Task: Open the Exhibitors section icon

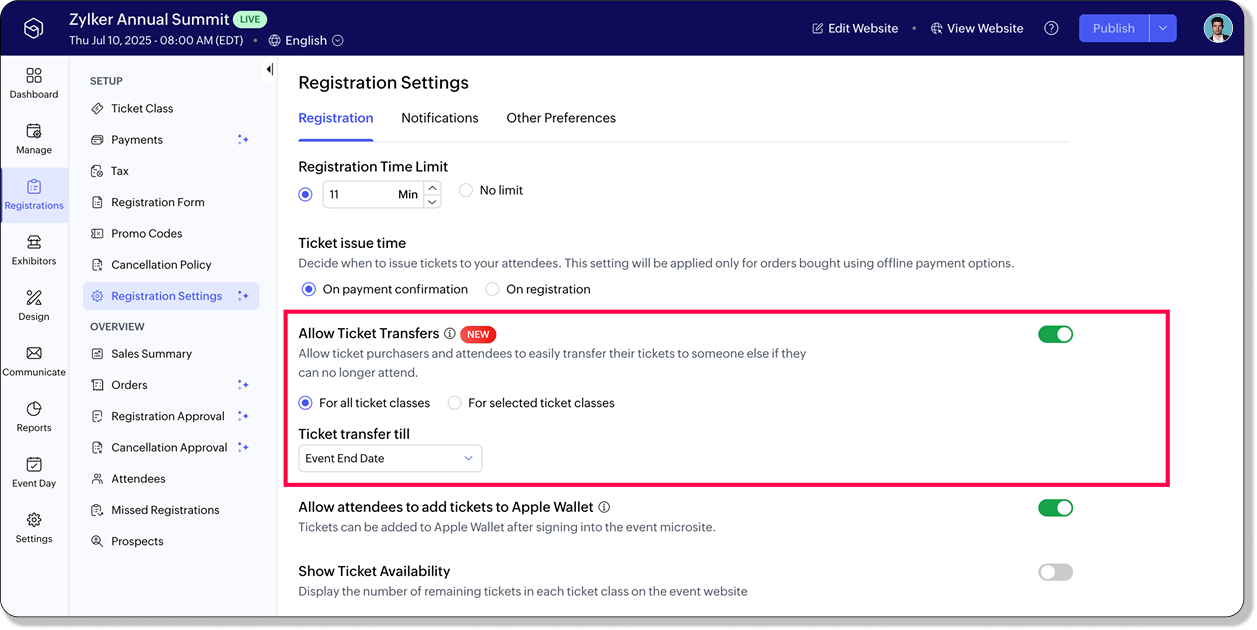Action: 34,243
